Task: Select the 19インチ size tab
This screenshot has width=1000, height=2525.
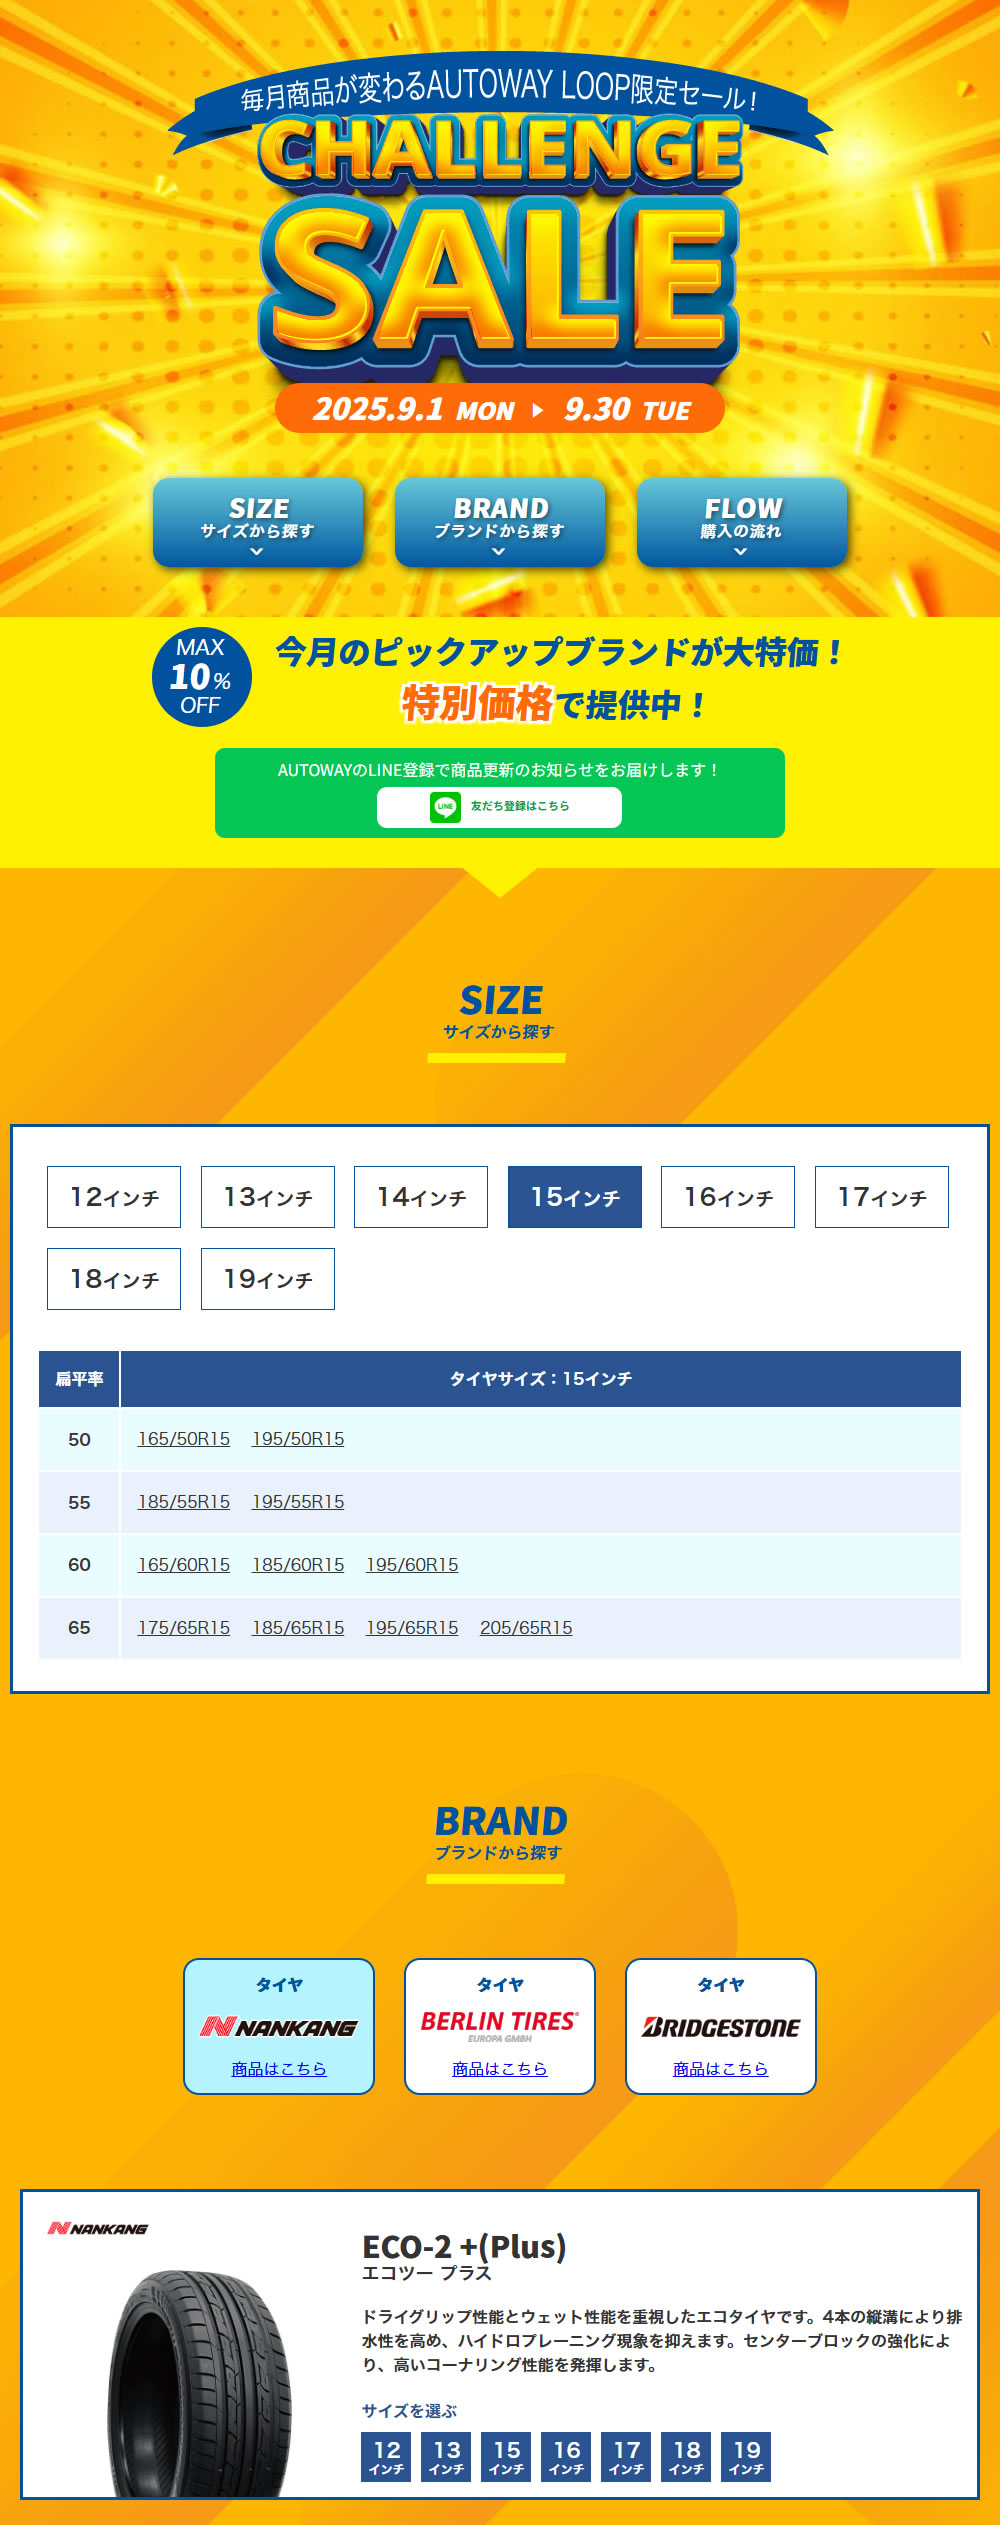Action: point(268,1279)
